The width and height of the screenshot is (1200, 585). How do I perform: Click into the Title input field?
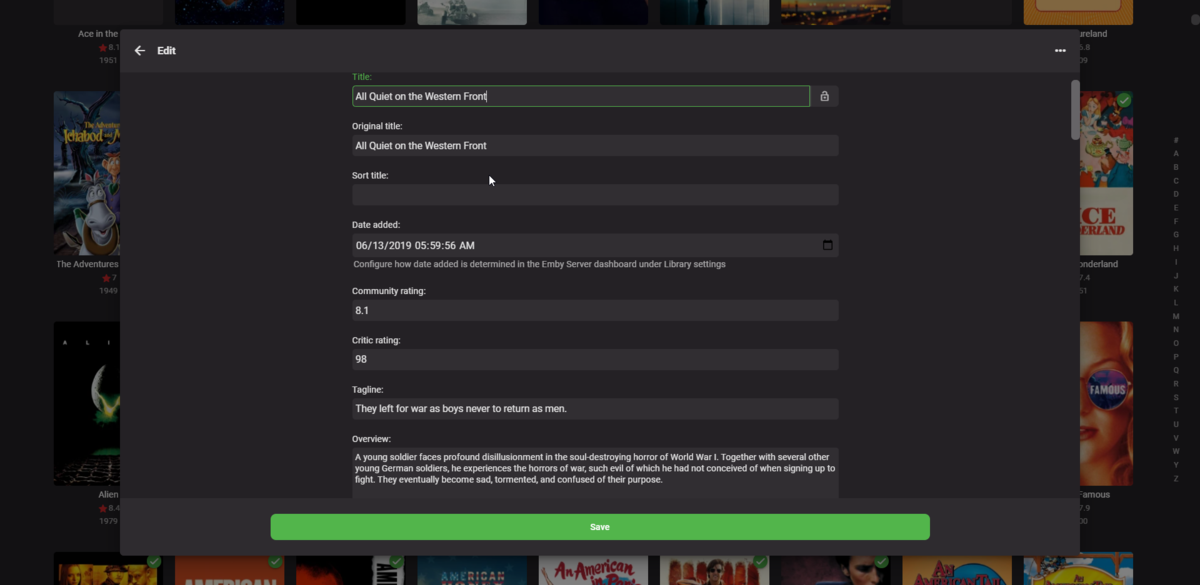pyautogui.click(x=581, y=96)
